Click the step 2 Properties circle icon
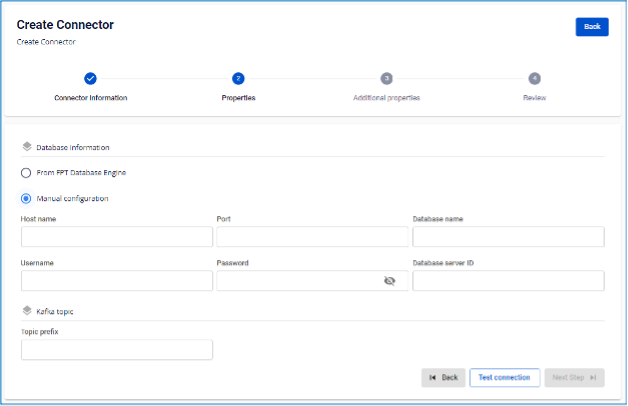The image size is (628, 406). pyautogui.click(x=238, y=78)
